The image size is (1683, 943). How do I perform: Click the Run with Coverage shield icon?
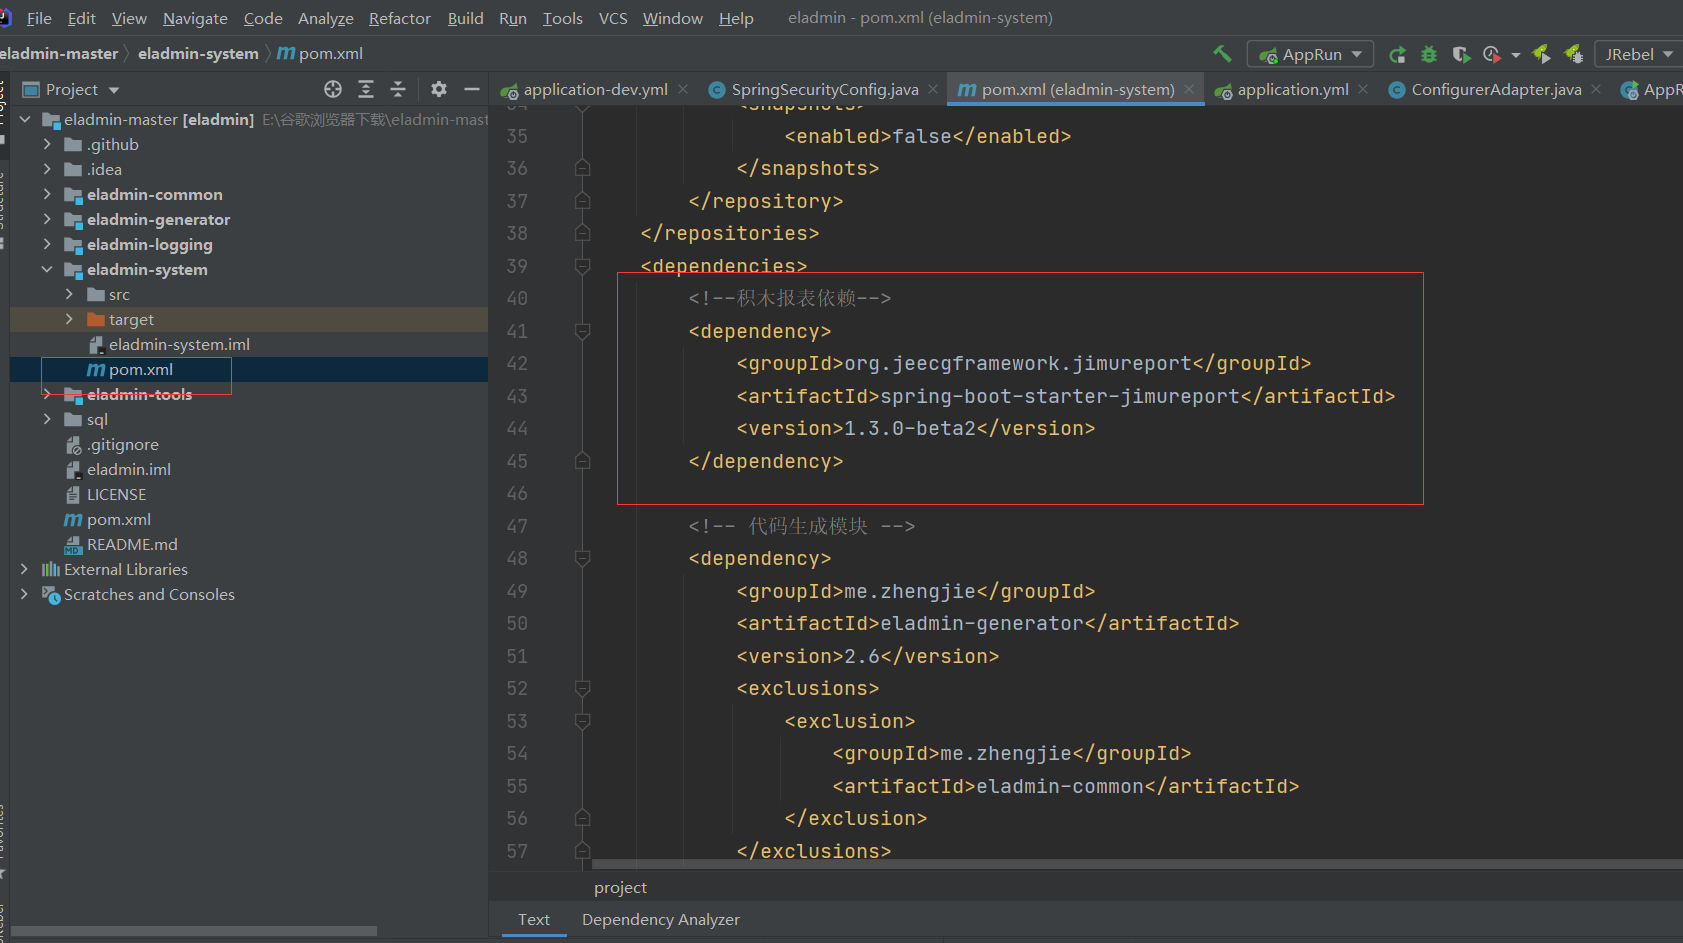tap(1461, 54)
